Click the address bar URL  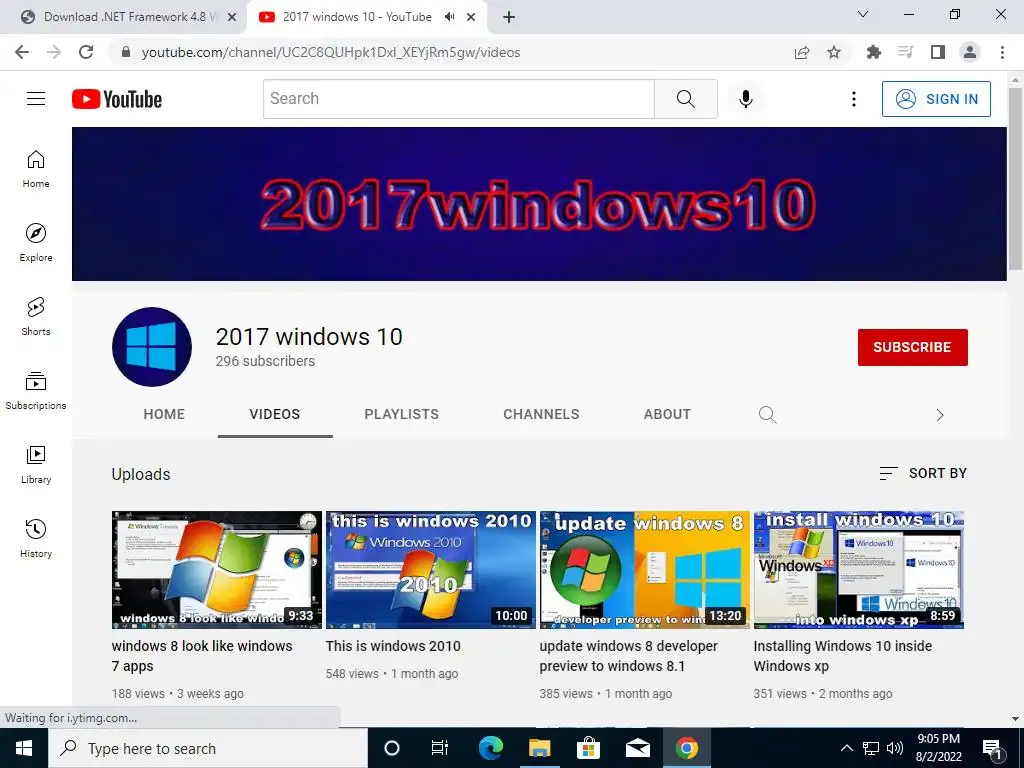tap(330, 52)
